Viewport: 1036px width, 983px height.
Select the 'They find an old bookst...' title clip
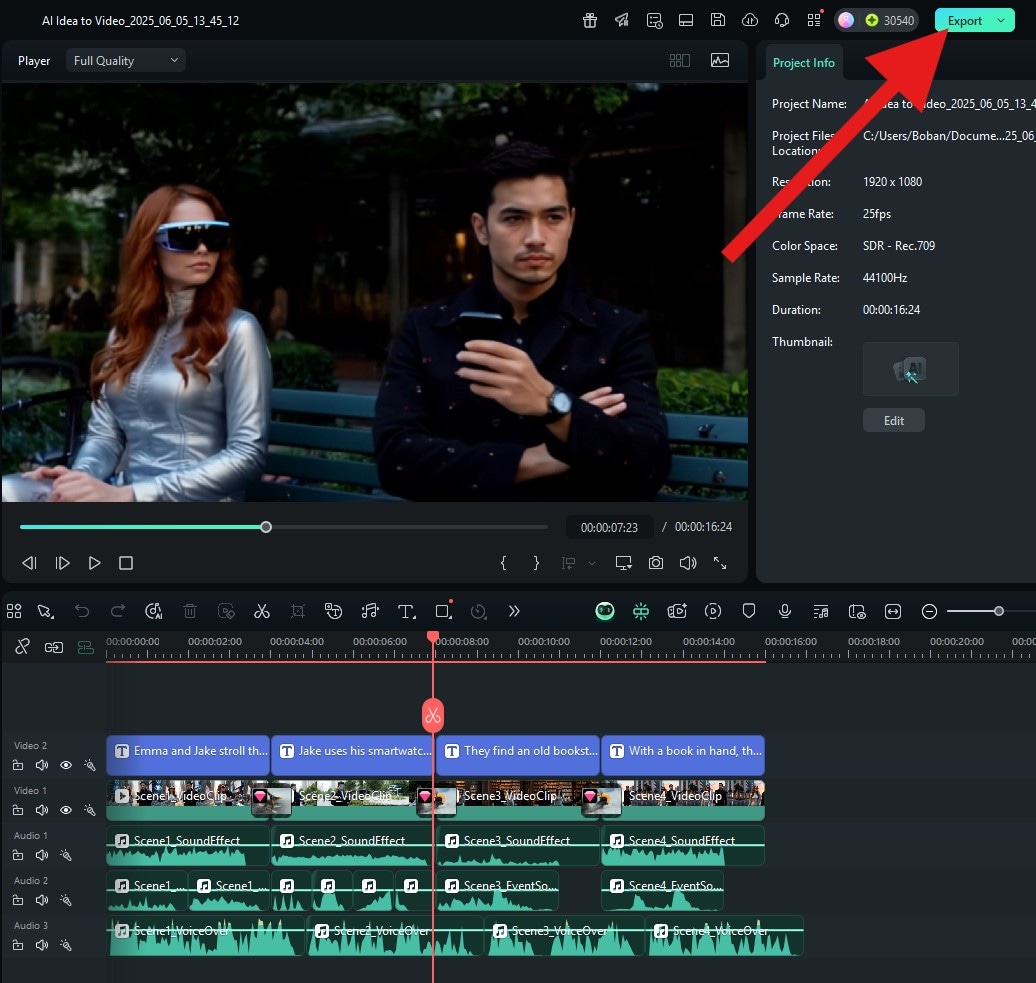[x=518, y=755]
